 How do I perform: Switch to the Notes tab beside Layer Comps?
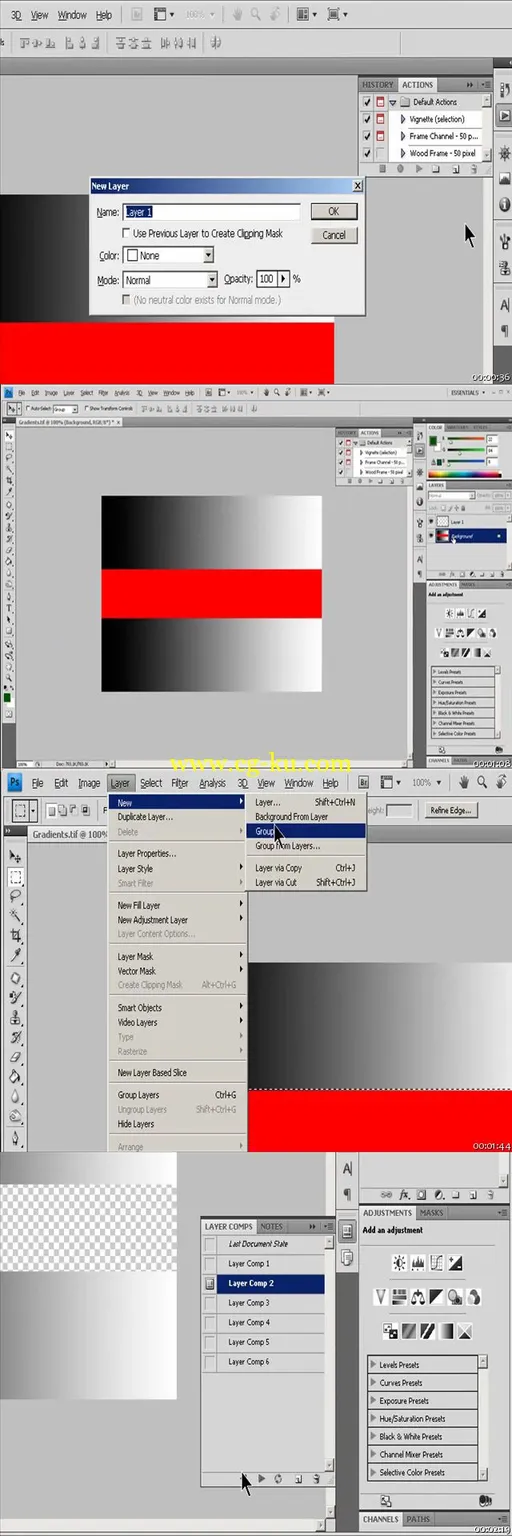(x=271, y=1226)
